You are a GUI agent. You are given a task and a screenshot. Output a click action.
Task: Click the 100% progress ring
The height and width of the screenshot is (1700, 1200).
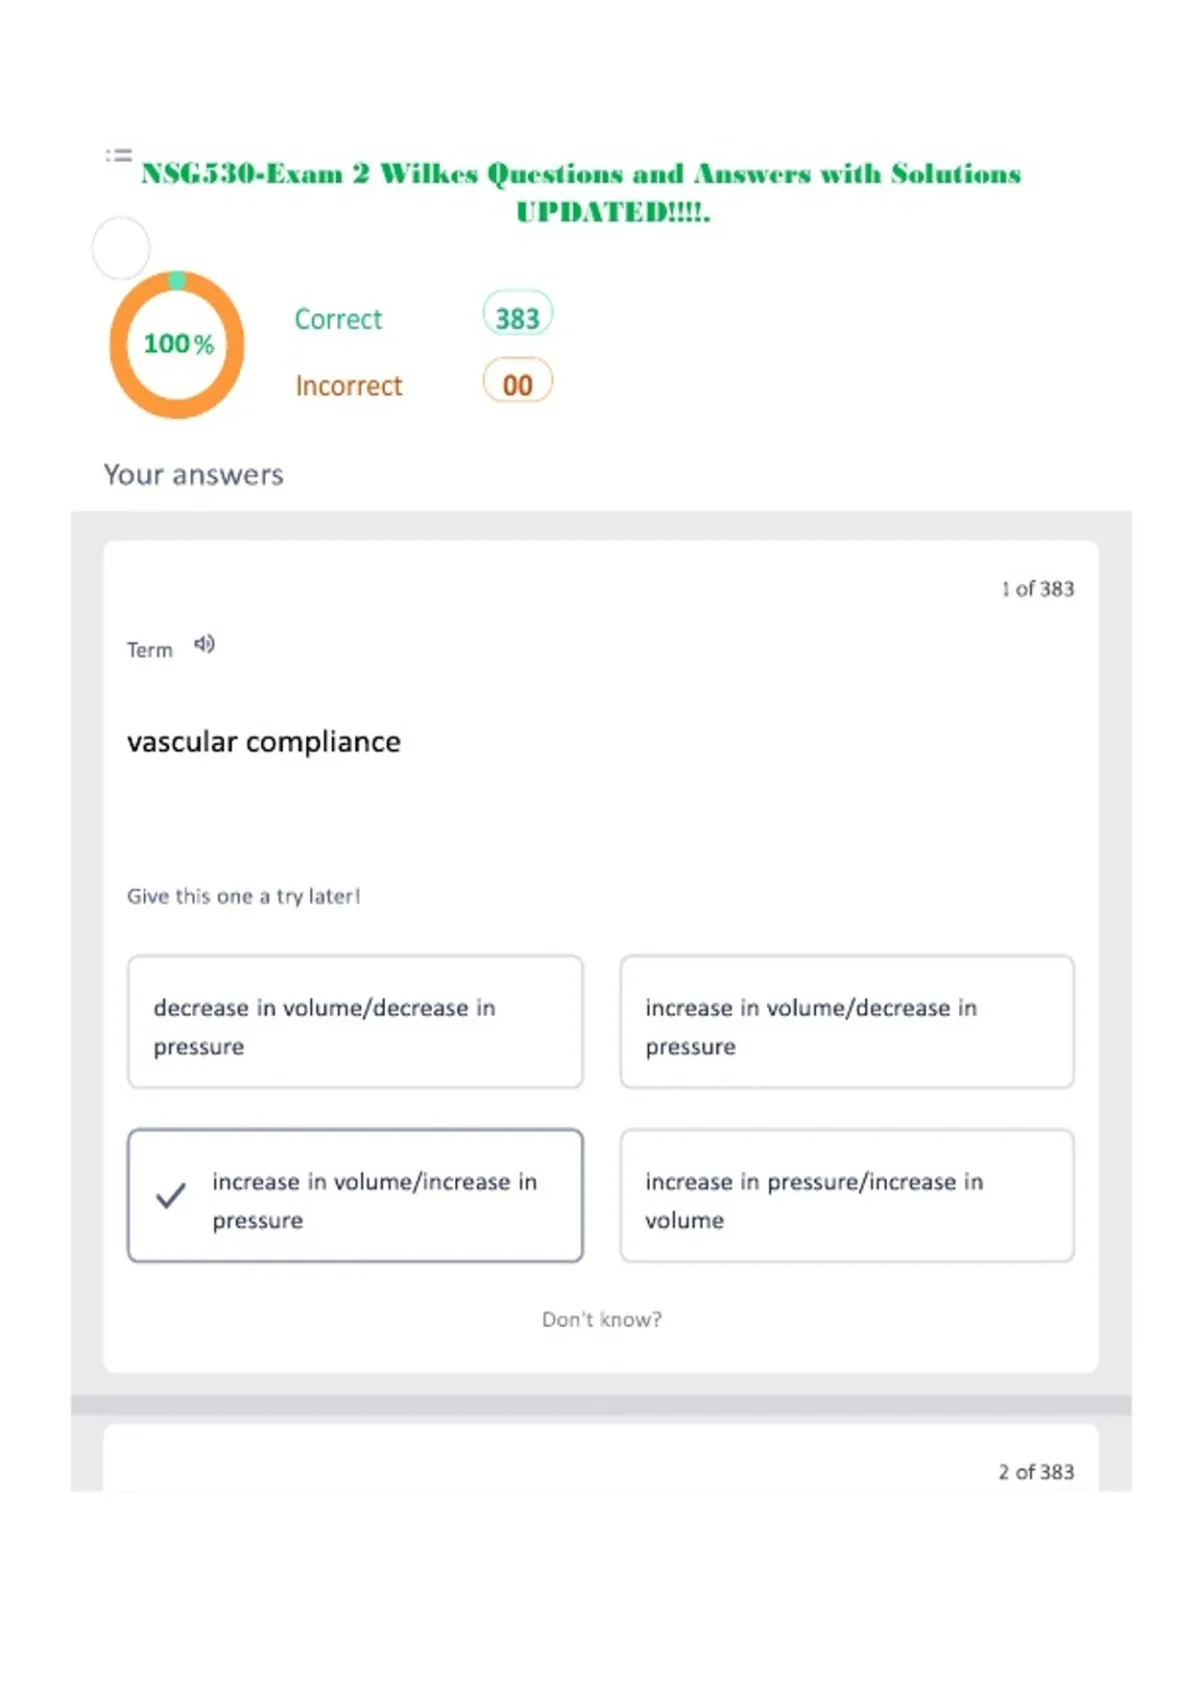point(177,344)
